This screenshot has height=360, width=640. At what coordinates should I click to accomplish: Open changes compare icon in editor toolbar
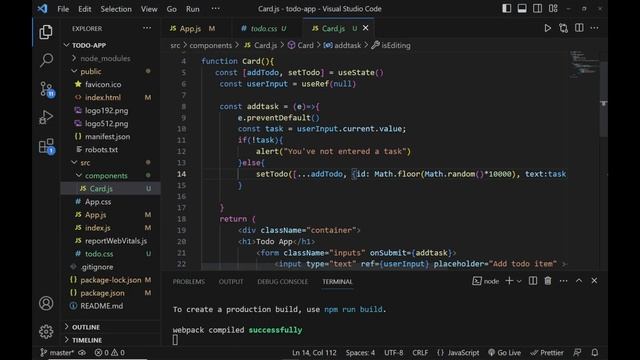pyautogui.click(x=563, y=28)
